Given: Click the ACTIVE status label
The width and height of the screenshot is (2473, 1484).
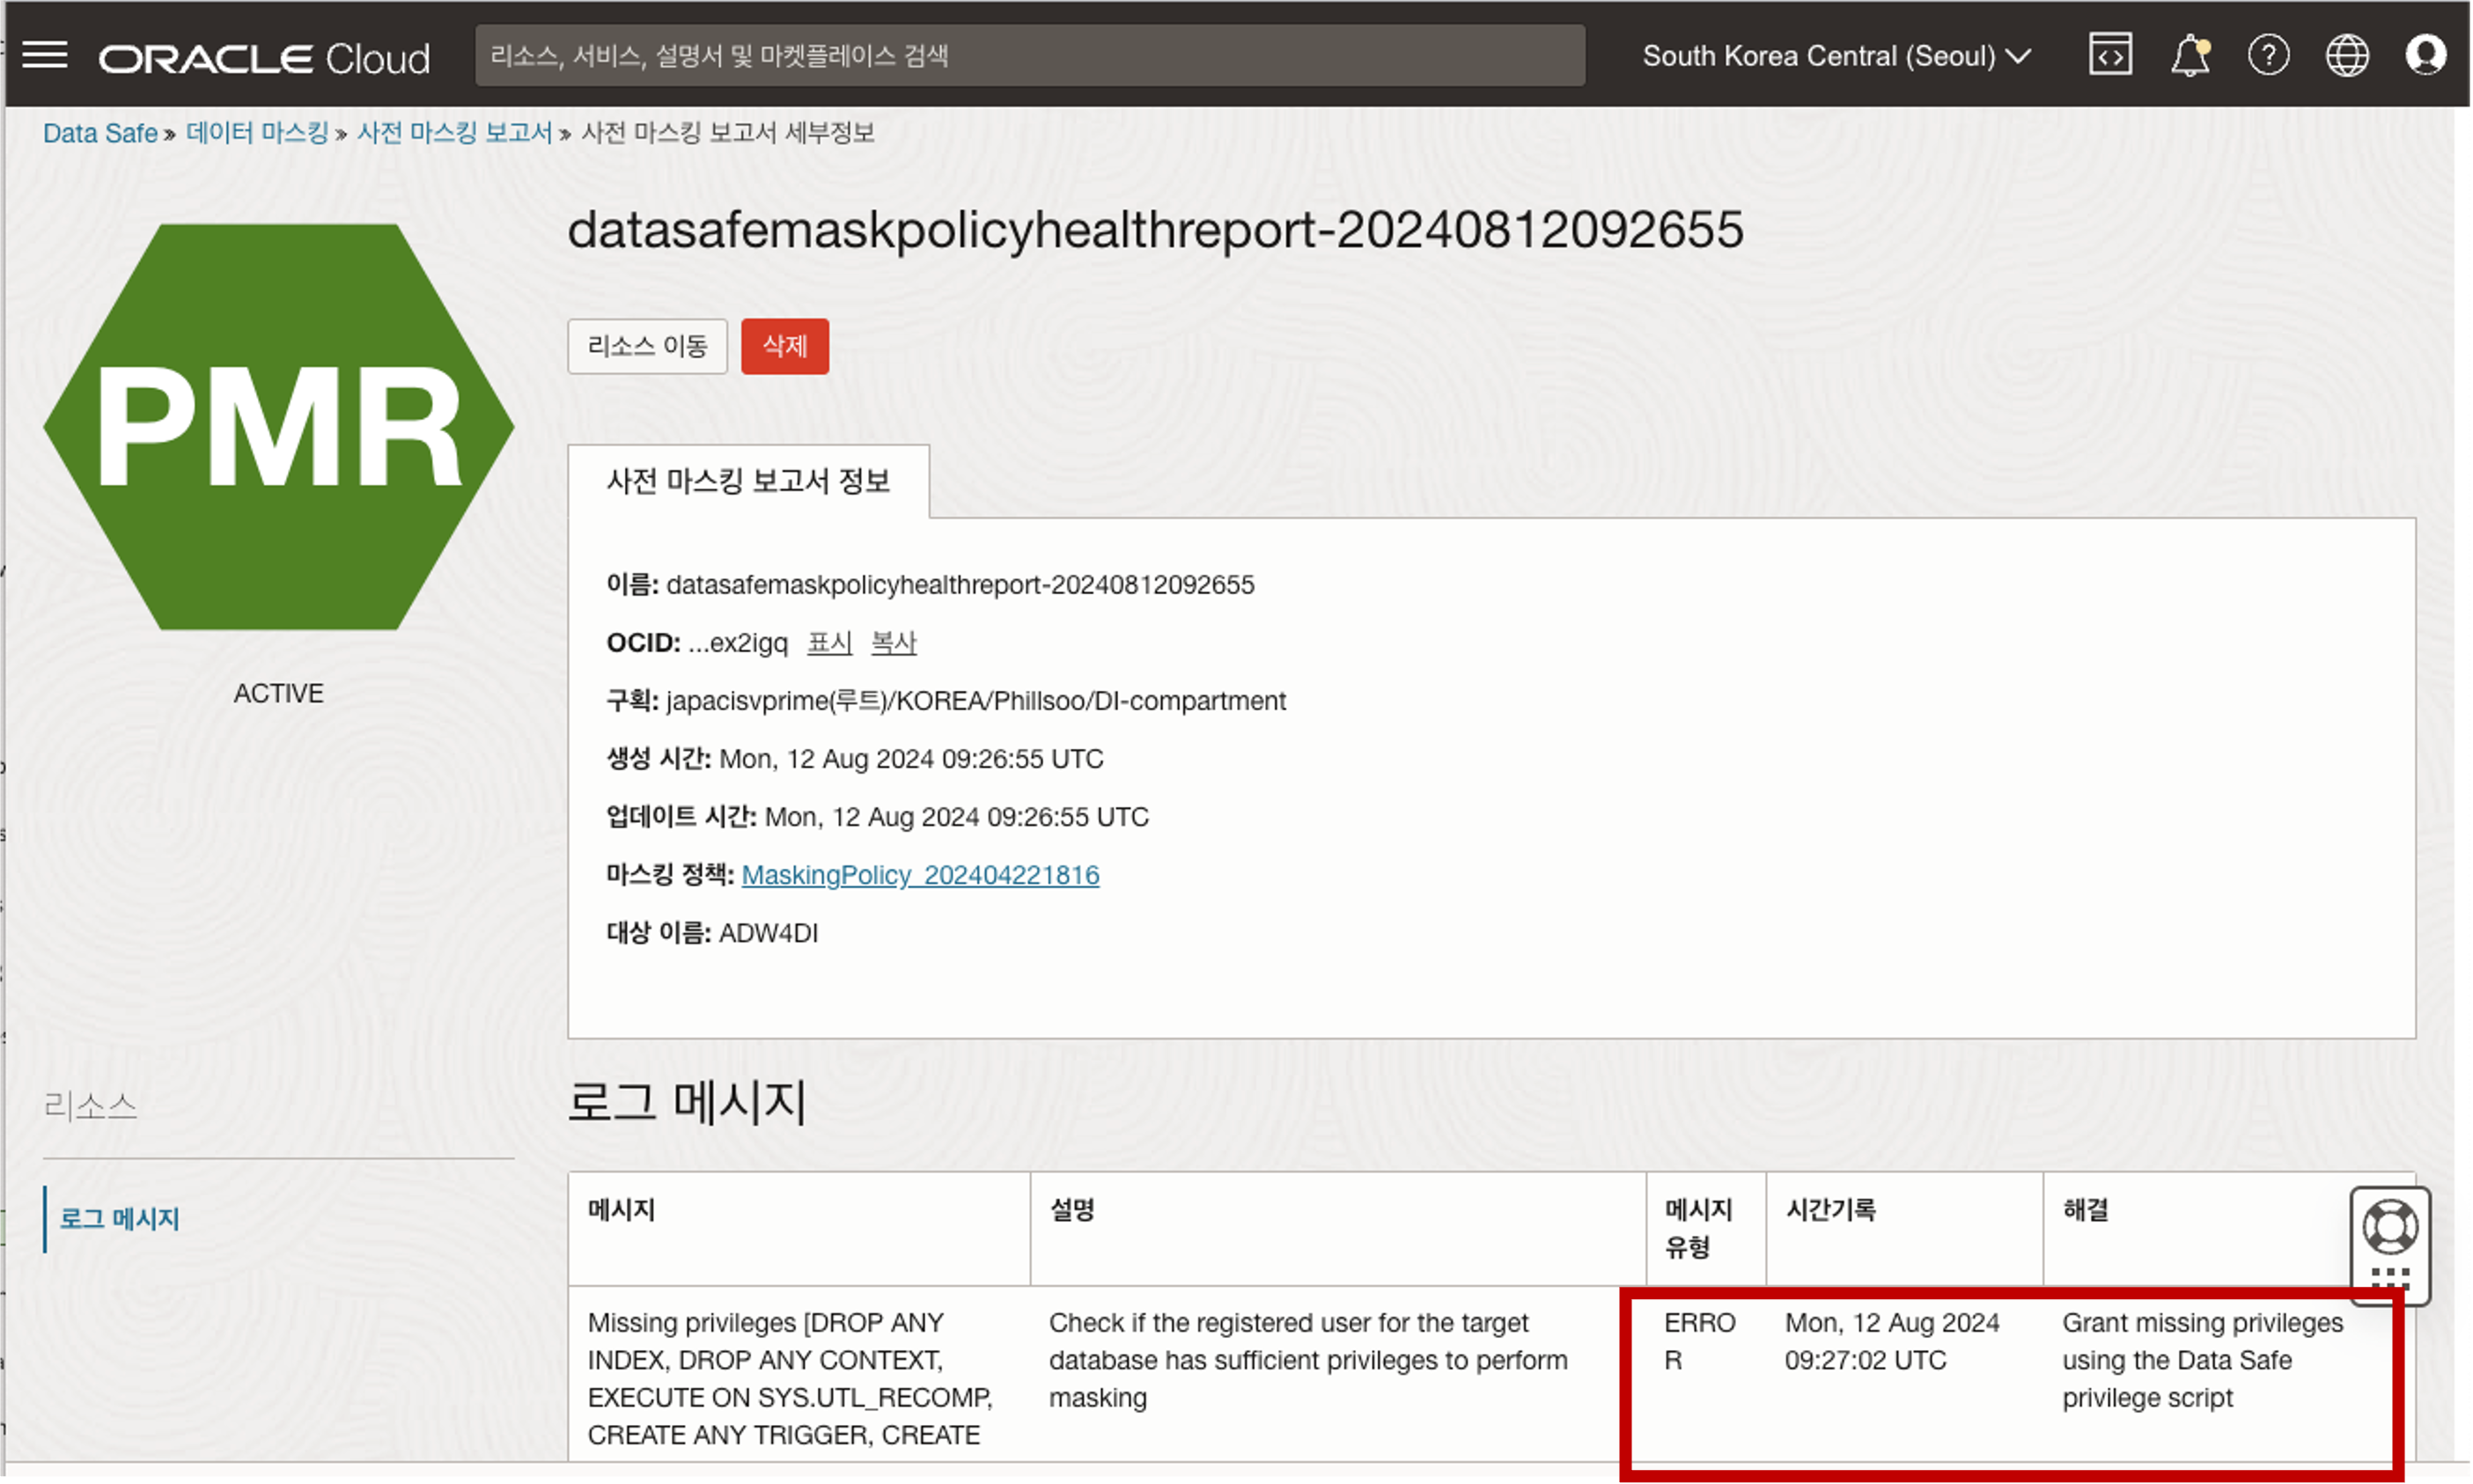Looking at the screenshot, I should pyautogui.click(x=279, y=693).
